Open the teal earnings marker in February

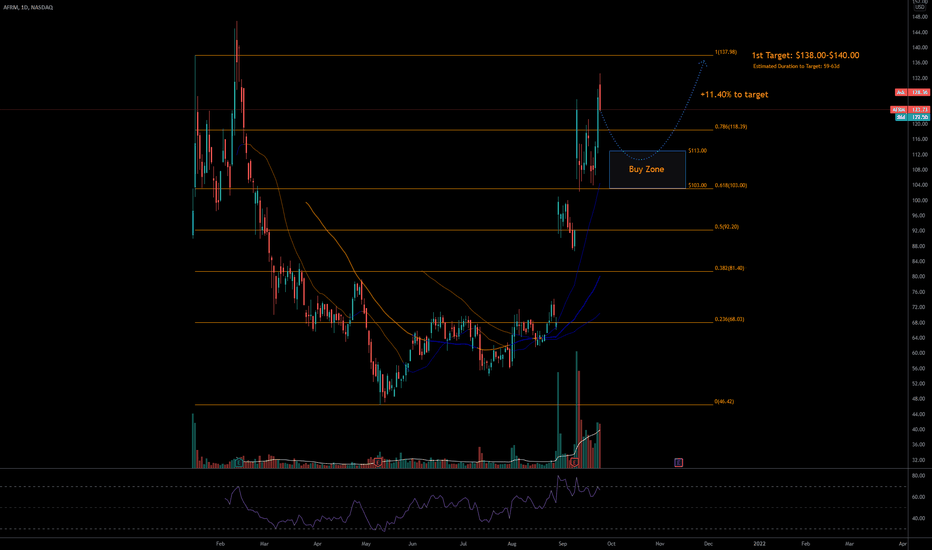click(238, 462)
